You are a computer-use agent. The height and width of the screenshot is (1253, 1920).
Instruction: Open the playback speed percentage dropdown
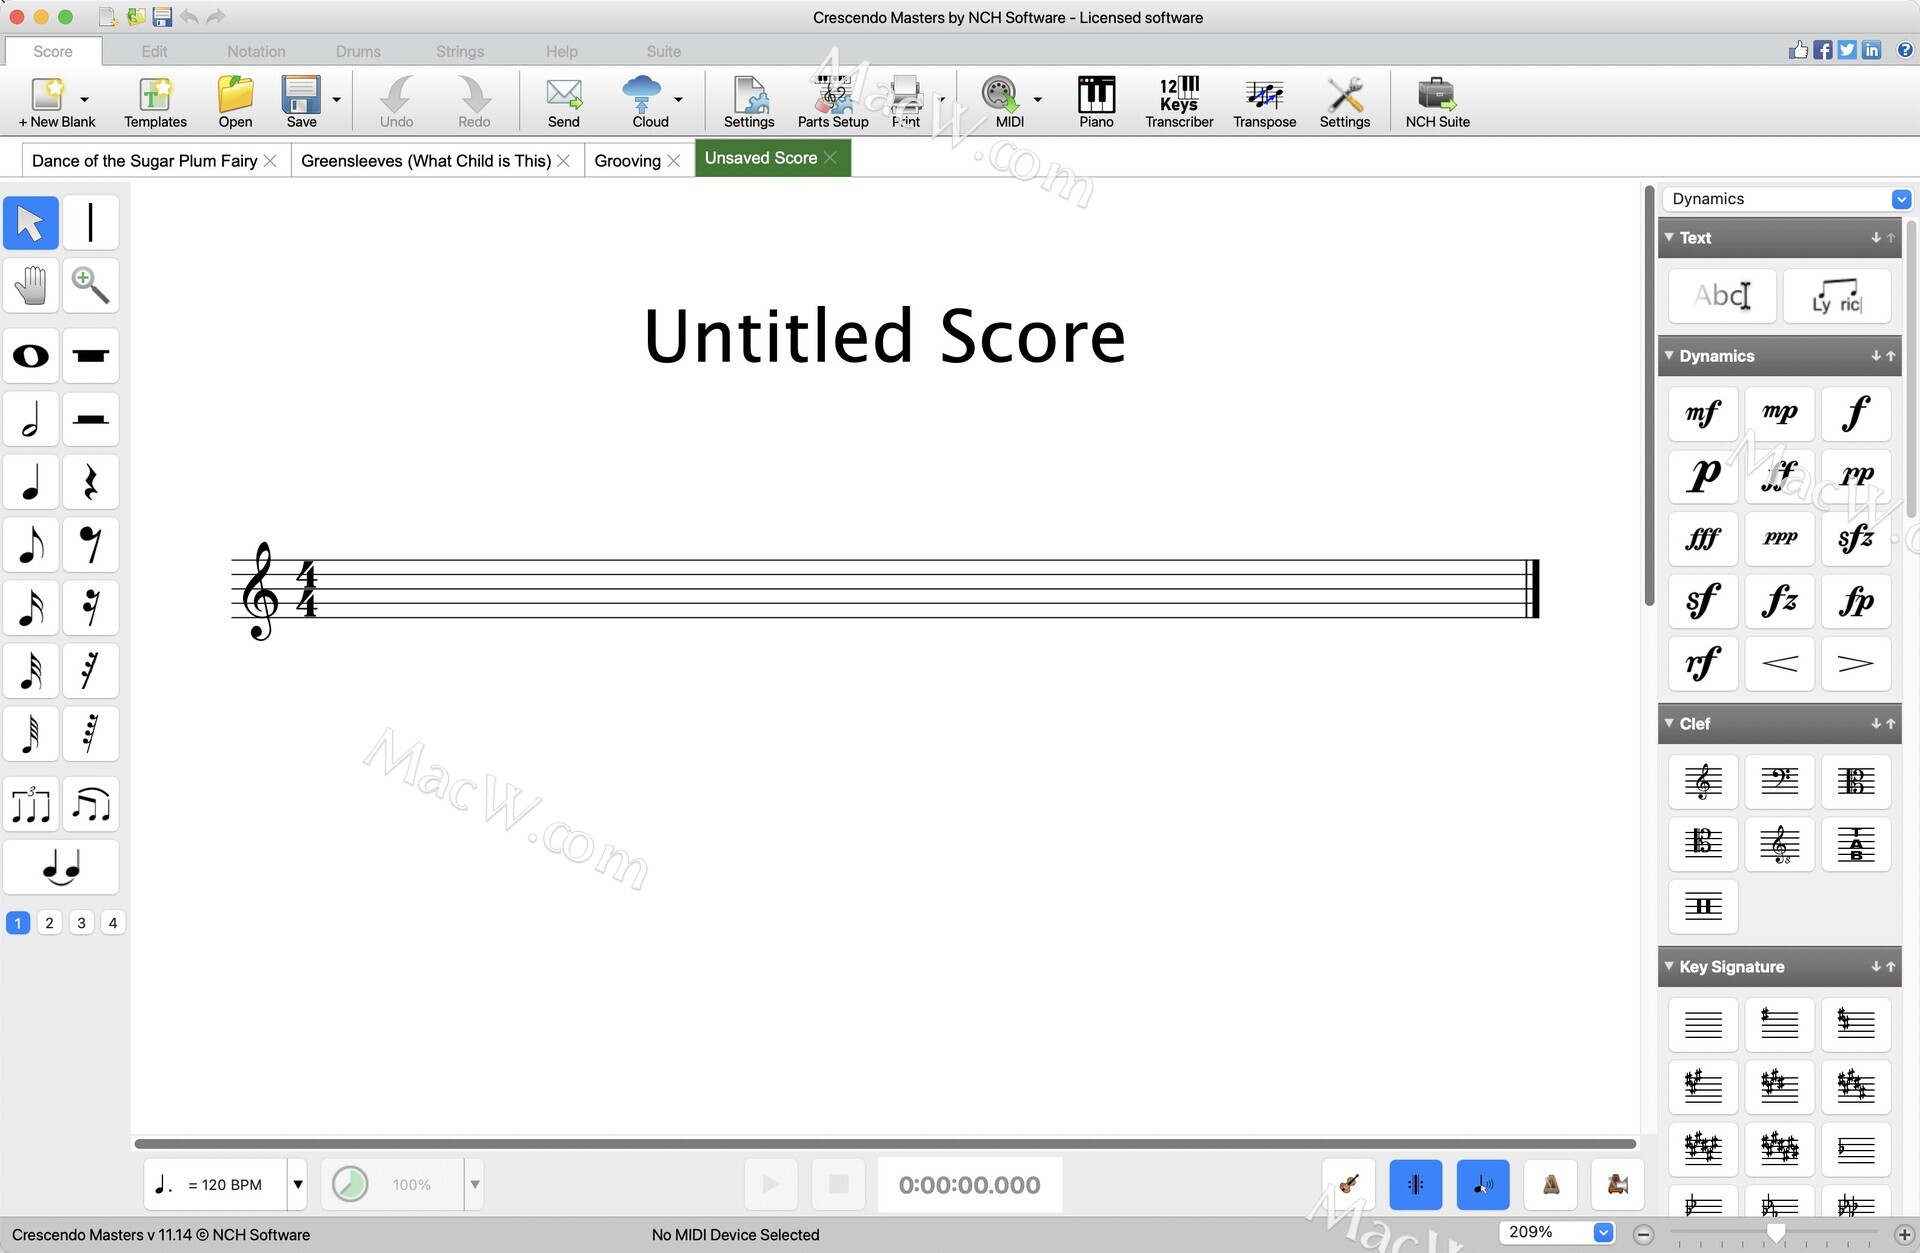tap(475, 1185)
